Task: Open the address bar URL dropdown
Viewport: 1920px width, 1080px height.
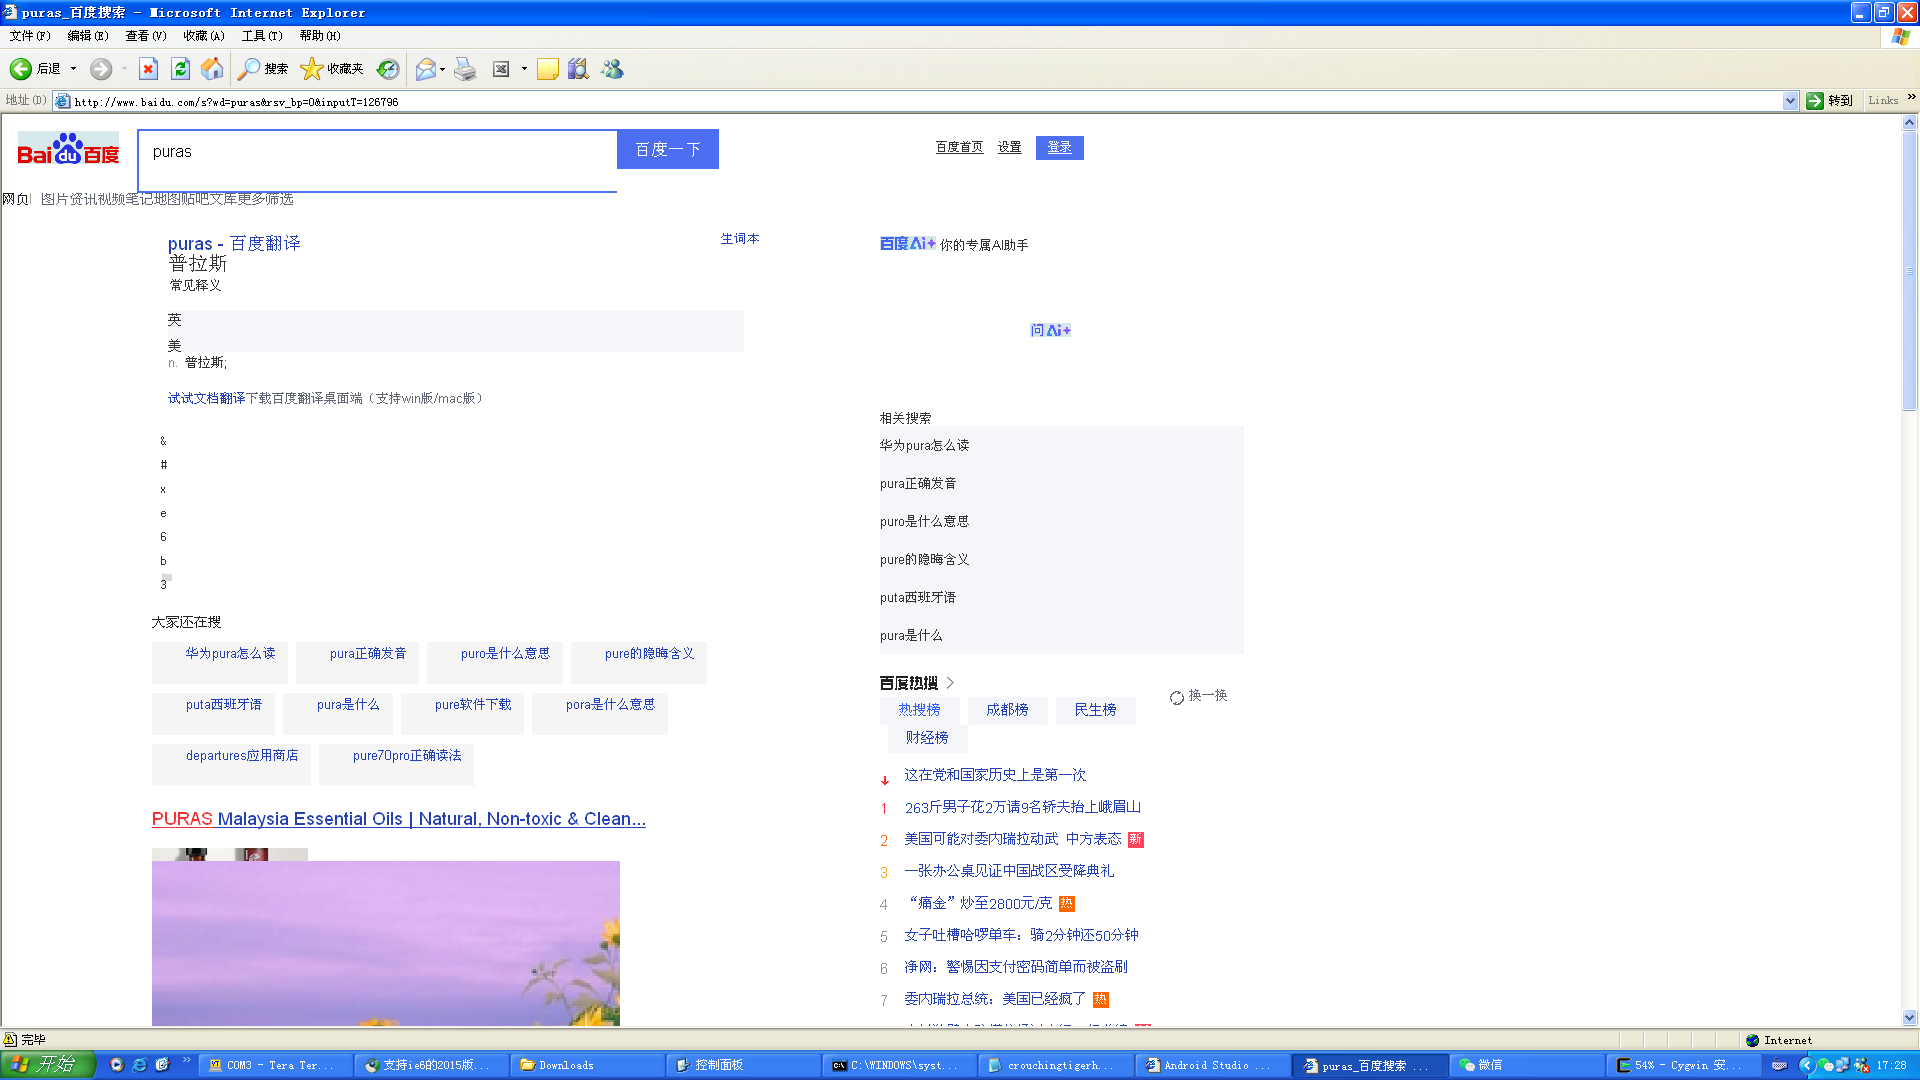Action: 1790,101
